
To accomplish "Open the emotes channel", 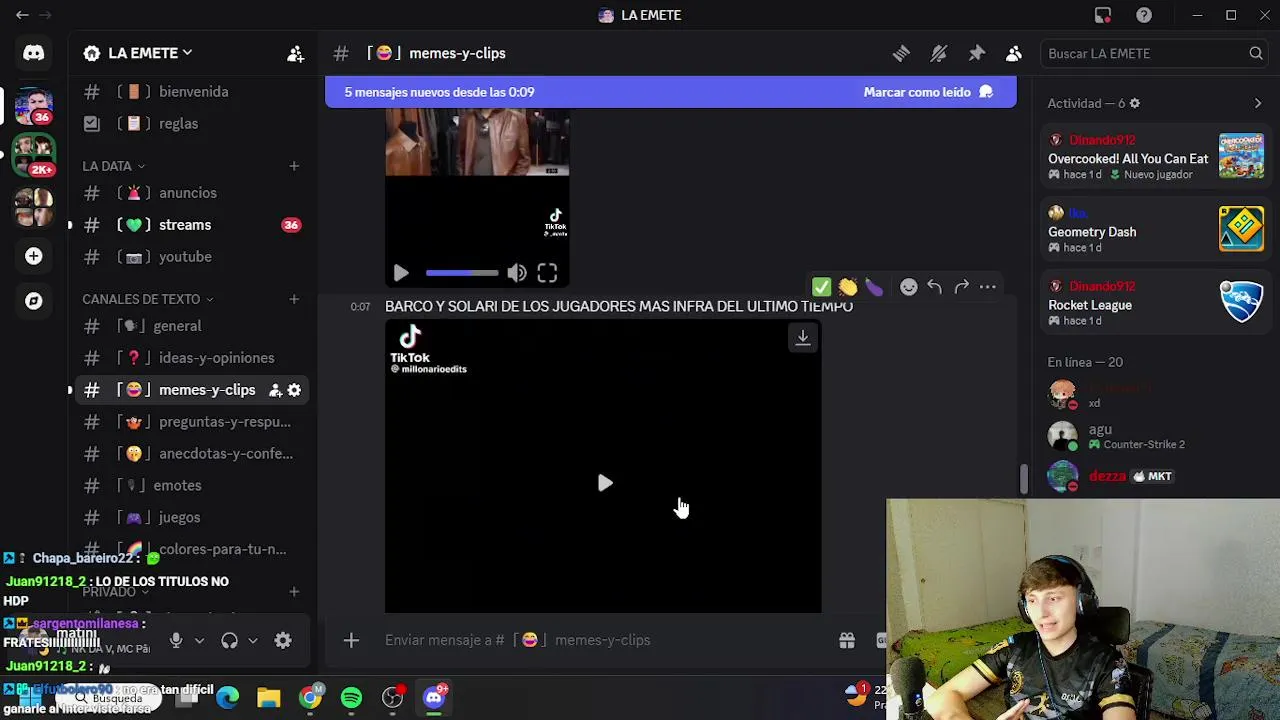I will 191,485.
